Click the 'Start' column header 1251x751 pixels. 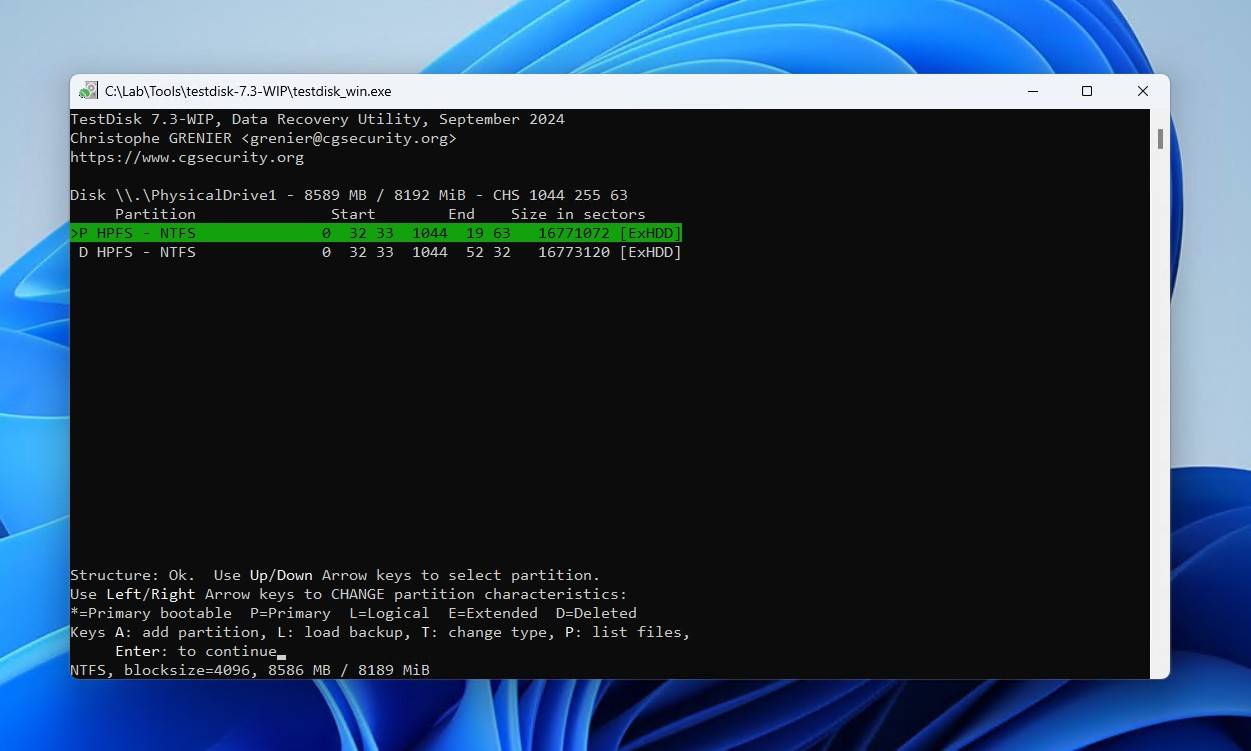(353, 214)
